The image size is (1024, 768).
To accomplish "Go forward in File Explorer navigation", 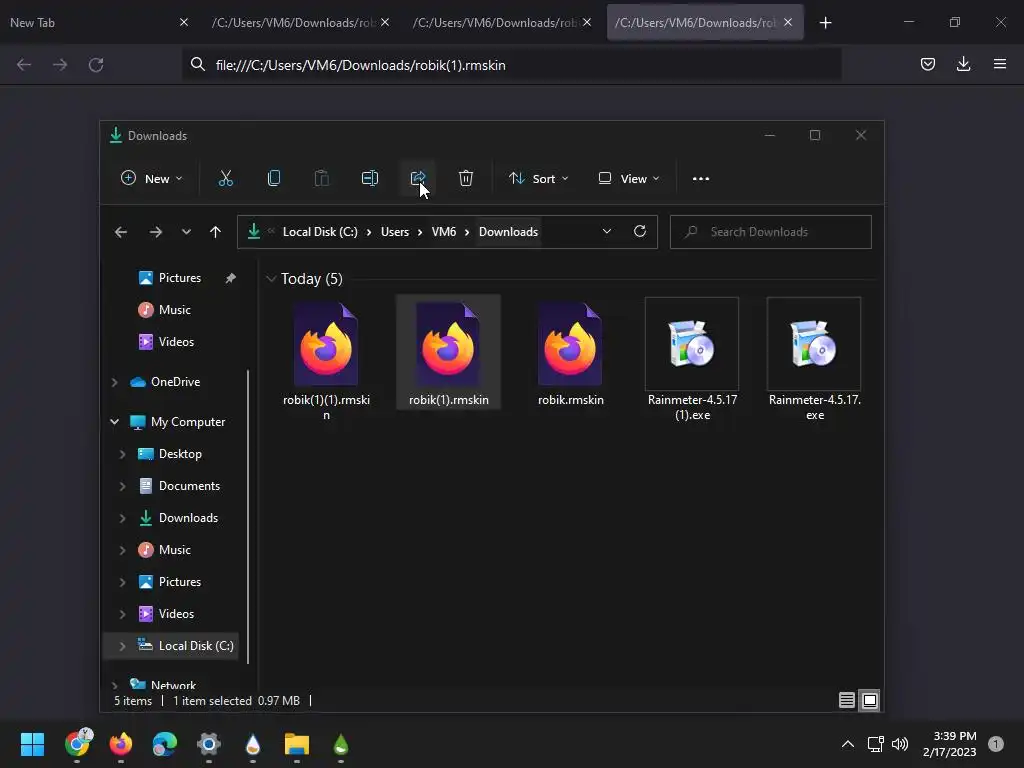I will [x=155, y=232].
